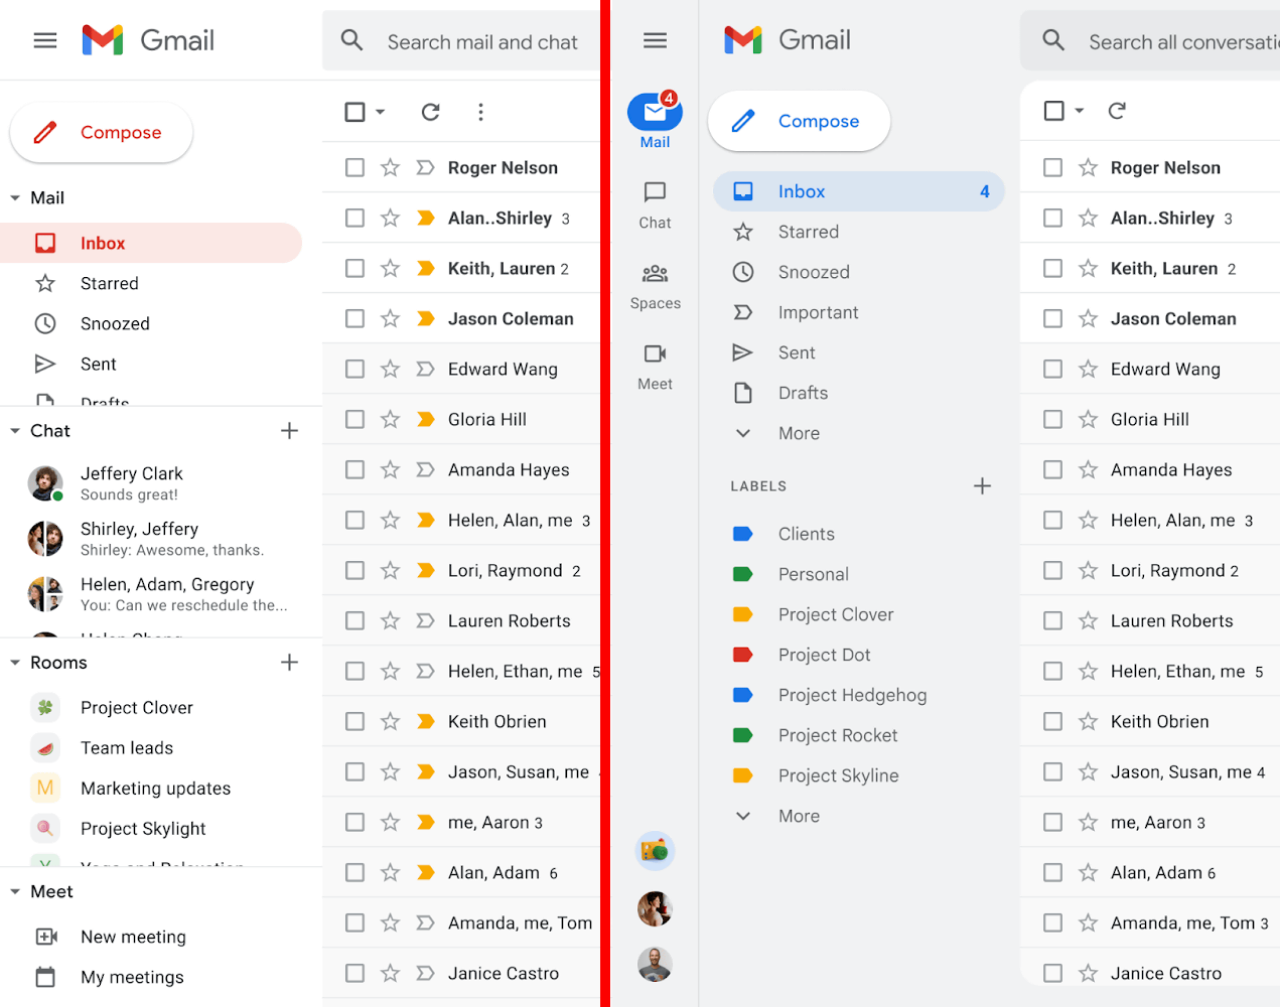Tick the select-all checkbox in right Gmail toolbar
The height and width of the screenshot is (1007, 1280).
(x=1054, y=111)
